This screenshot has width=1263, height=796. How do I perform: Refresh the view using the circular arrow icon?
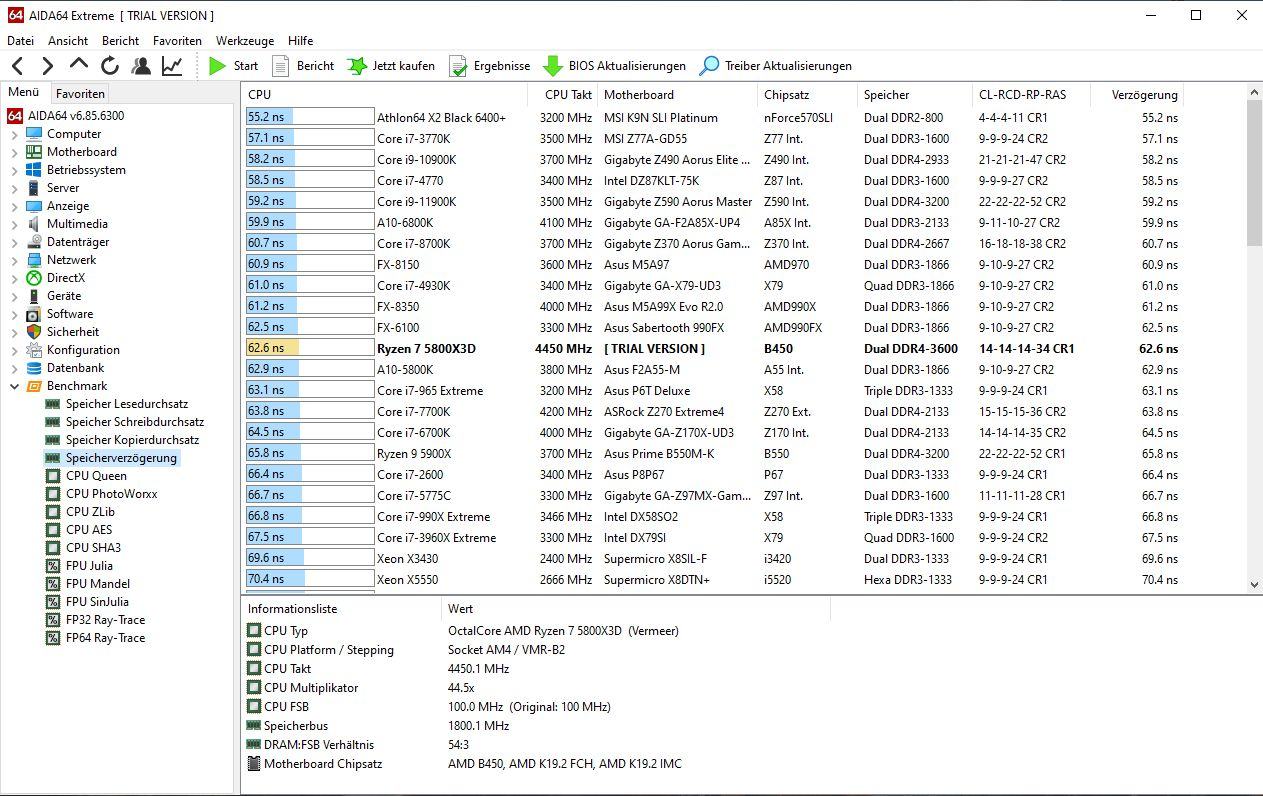[x=110, y=66]
